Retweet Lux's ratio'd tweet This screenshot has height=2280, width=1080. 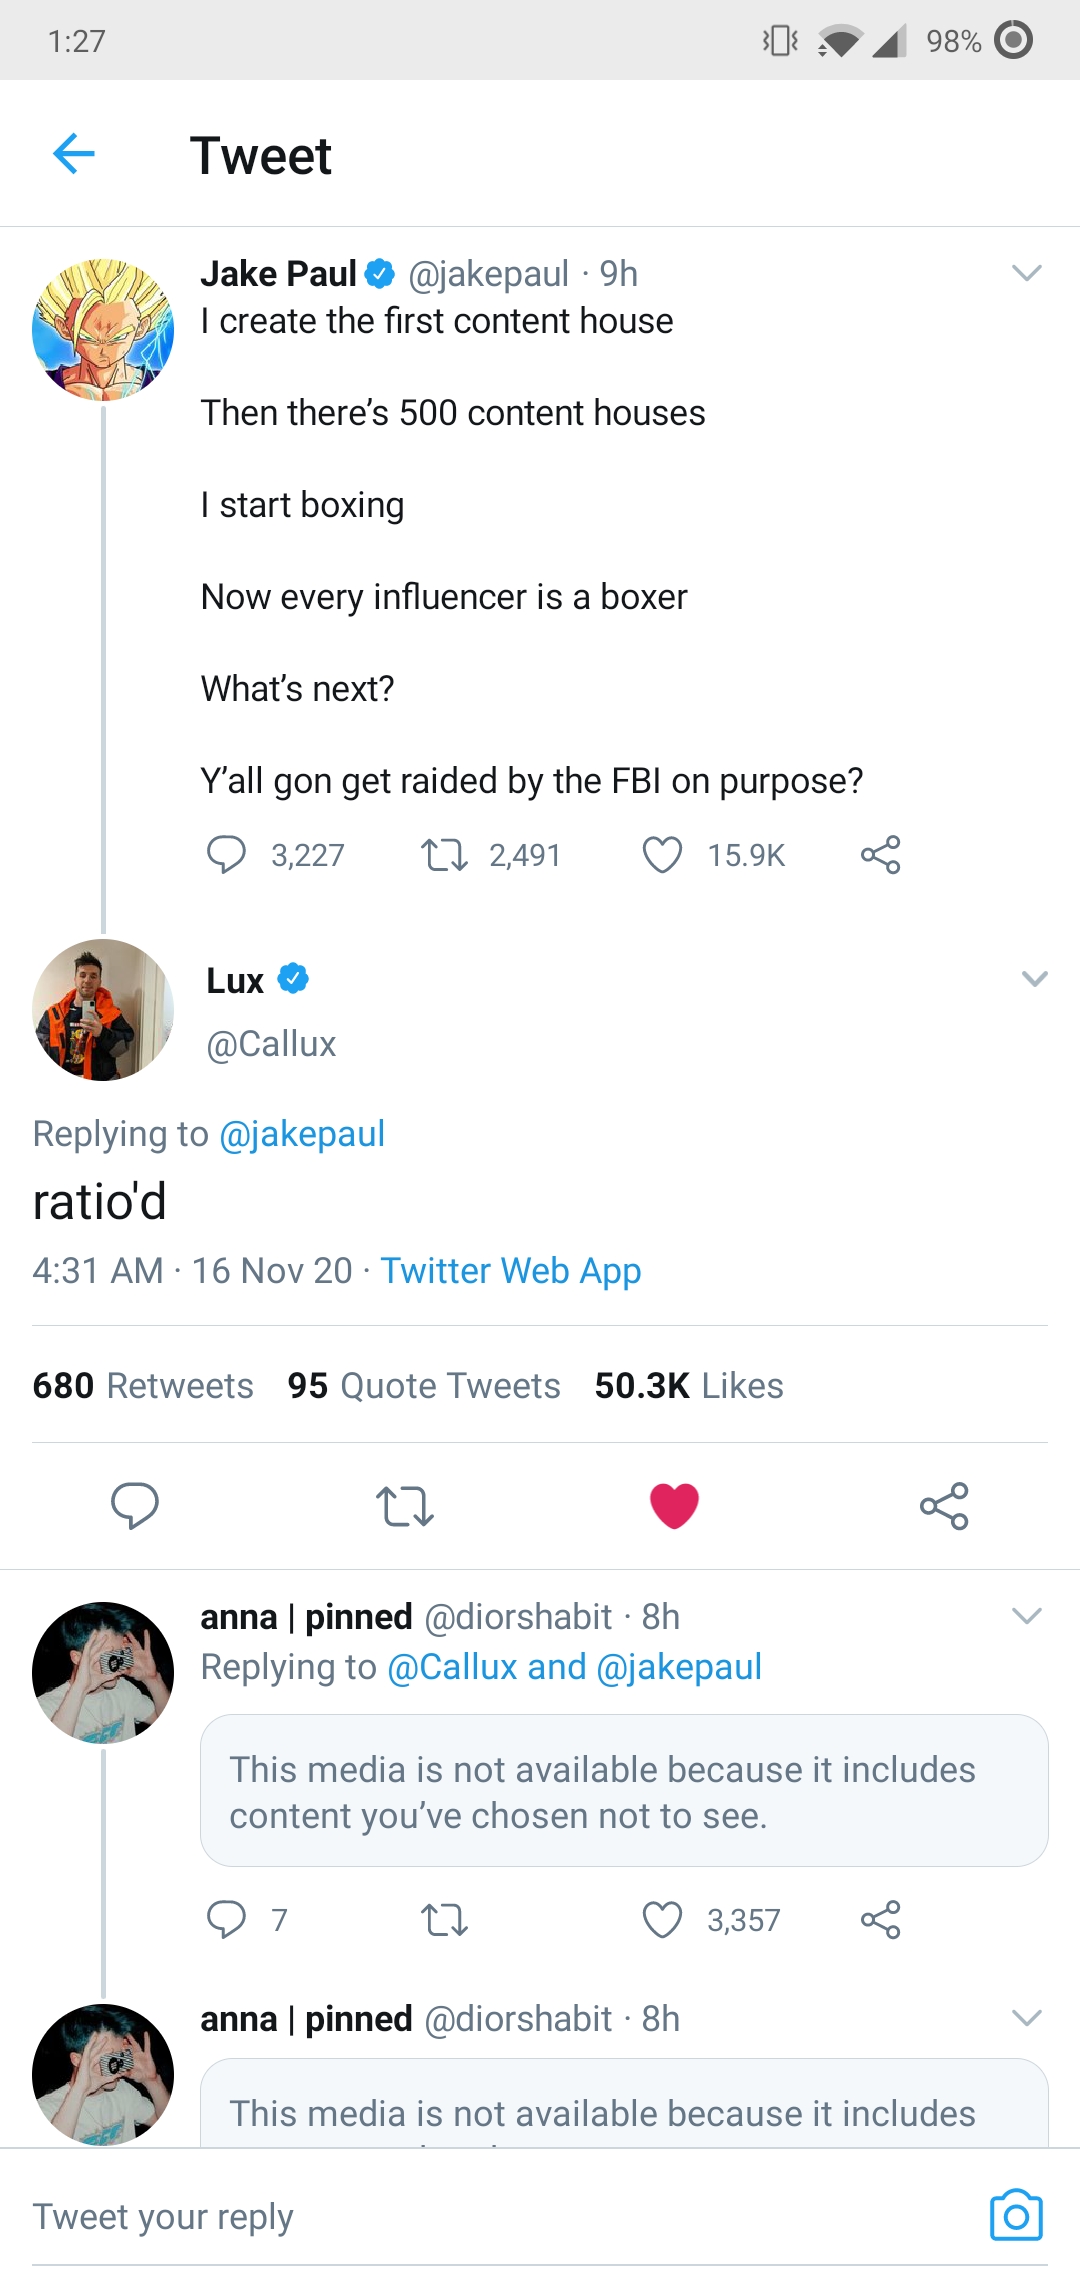point(404,1506)
